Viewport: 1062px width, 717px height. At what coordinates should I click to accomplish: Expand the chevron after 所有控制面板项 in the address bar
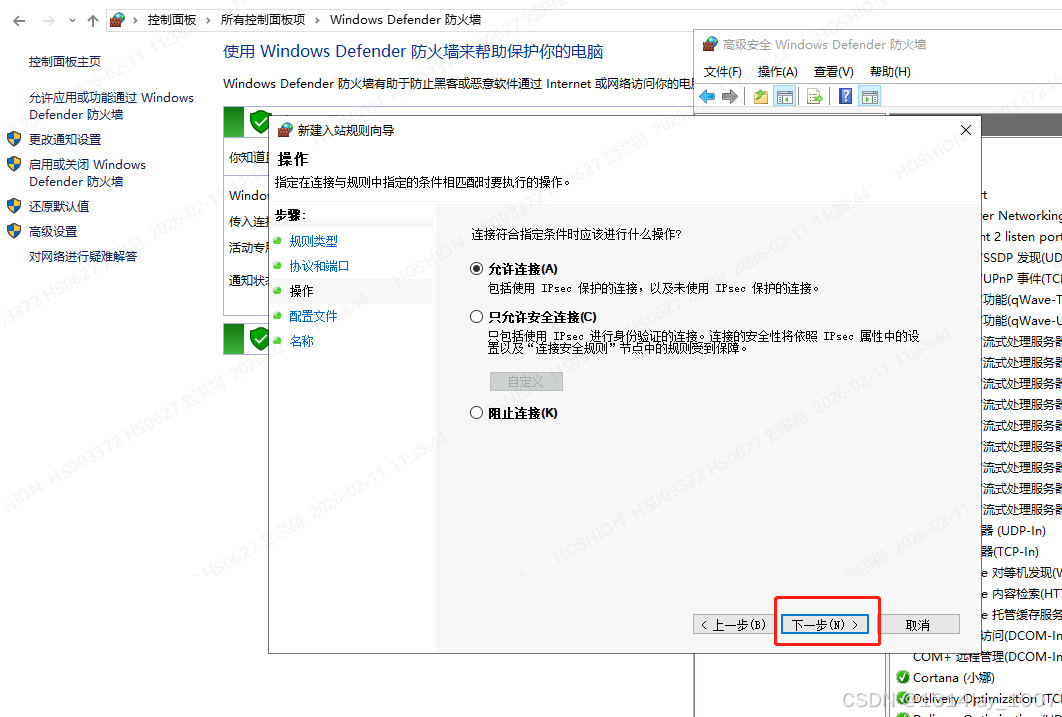(x=318, y=20)
